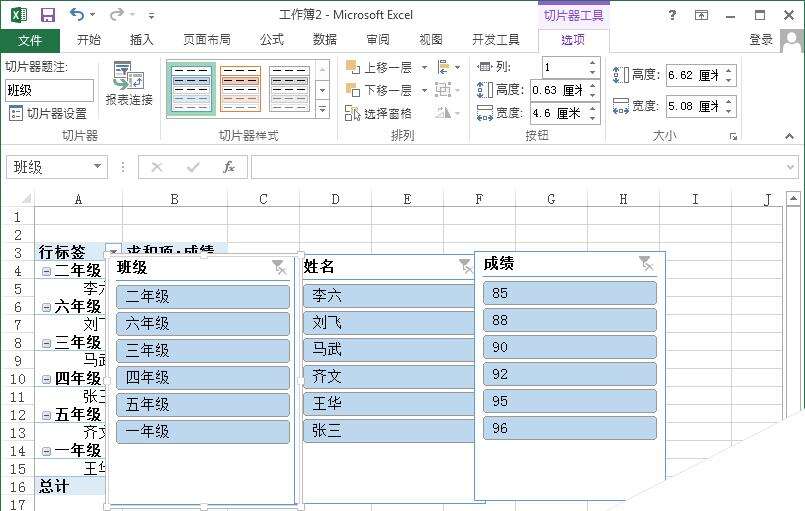805x511 pixels.
Task: Open the 大小 group dialog launcher
Action: [733, 136]
